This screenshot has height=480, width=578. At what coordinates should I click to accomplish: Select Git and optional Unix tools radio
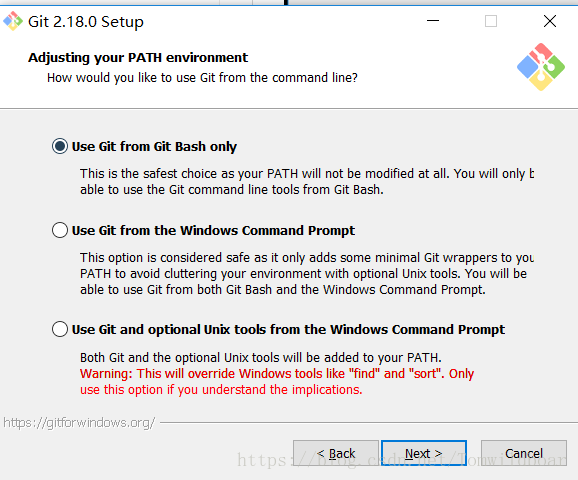60,329
